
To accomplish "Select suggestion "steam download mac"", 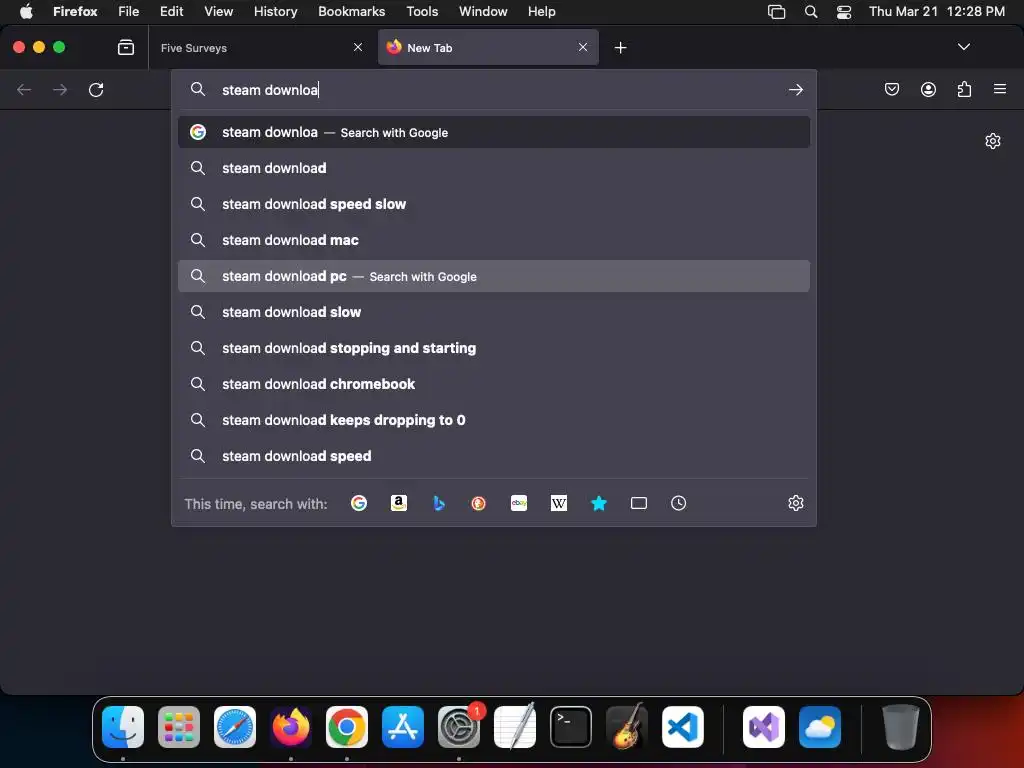I will point(494,240).
